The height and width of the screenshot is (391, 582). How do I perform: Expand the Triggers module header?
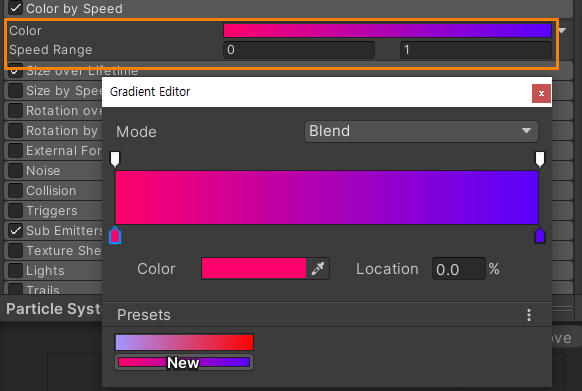(x=52, y=211)
